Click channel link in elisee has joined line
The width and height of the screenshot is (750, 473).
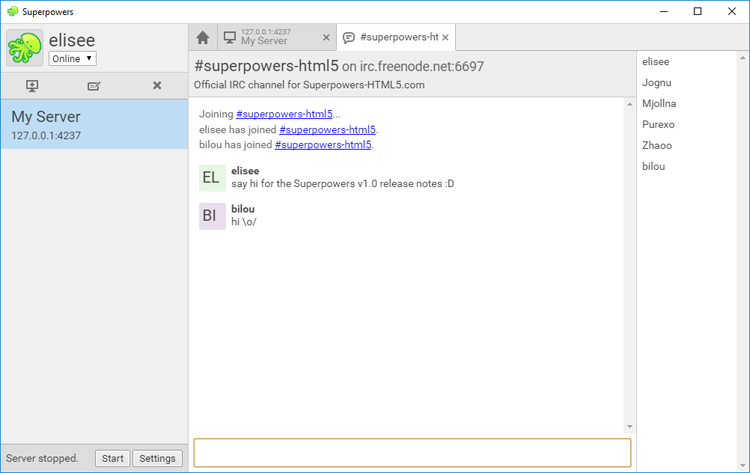[327, 130]
